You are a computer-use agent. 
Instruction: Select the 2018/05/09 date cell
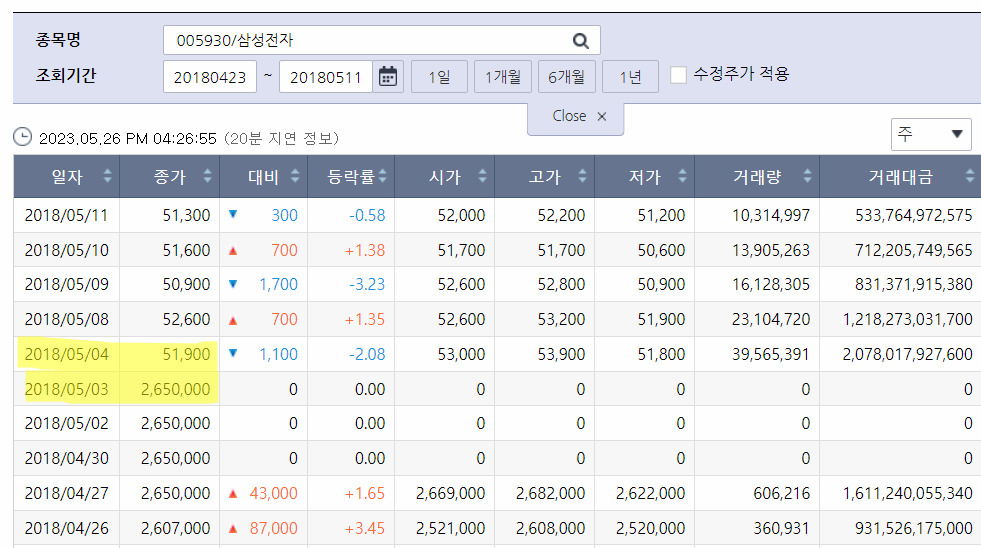click(67, 285)
